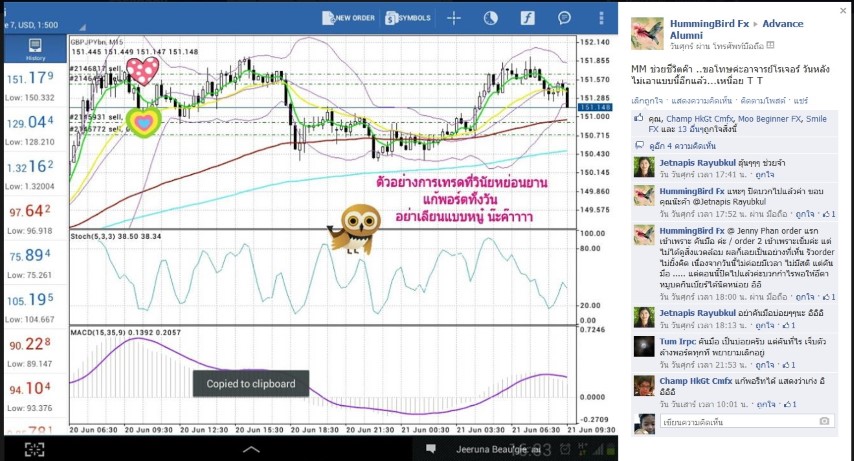
Task: Click ติดตามโพสต์ to follow the post
Action: click(763, 101)
